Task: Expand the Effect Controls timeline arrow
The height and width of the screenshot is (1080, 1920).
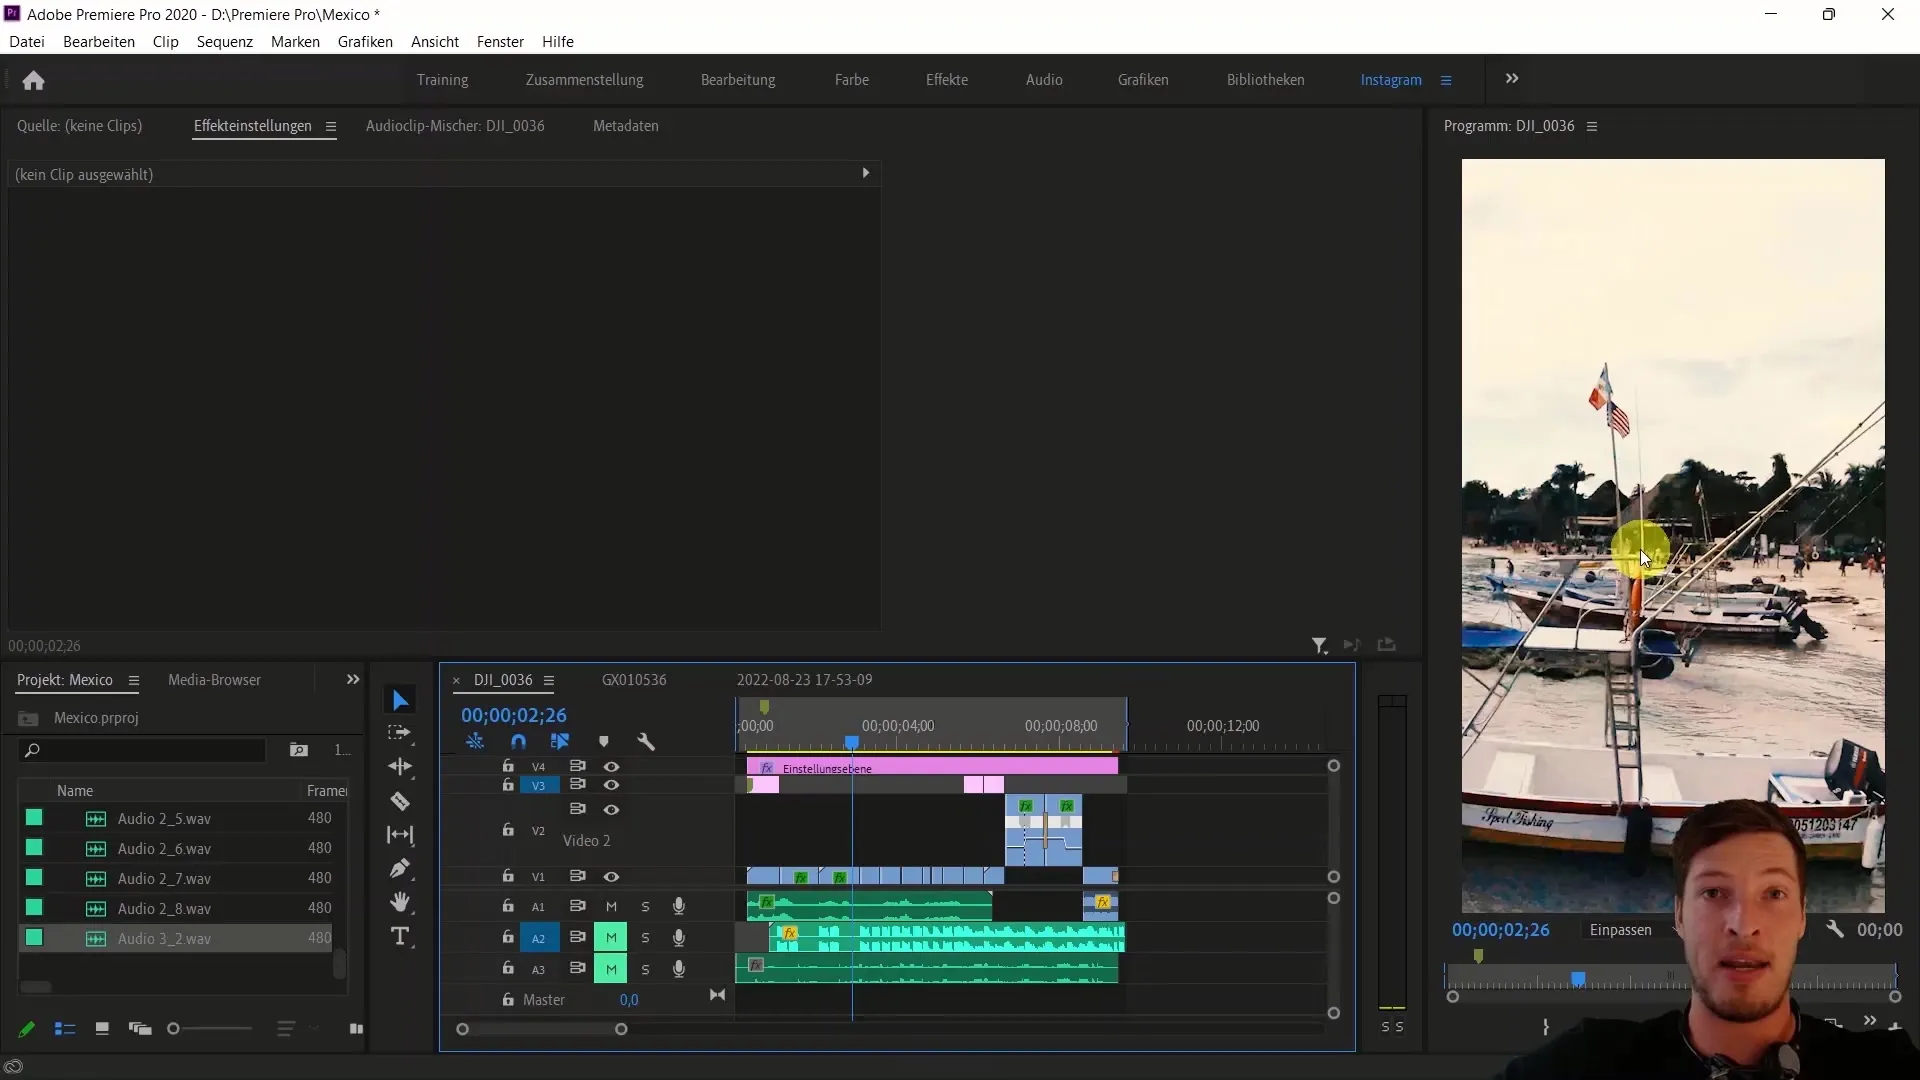Action: coord(866,173)
